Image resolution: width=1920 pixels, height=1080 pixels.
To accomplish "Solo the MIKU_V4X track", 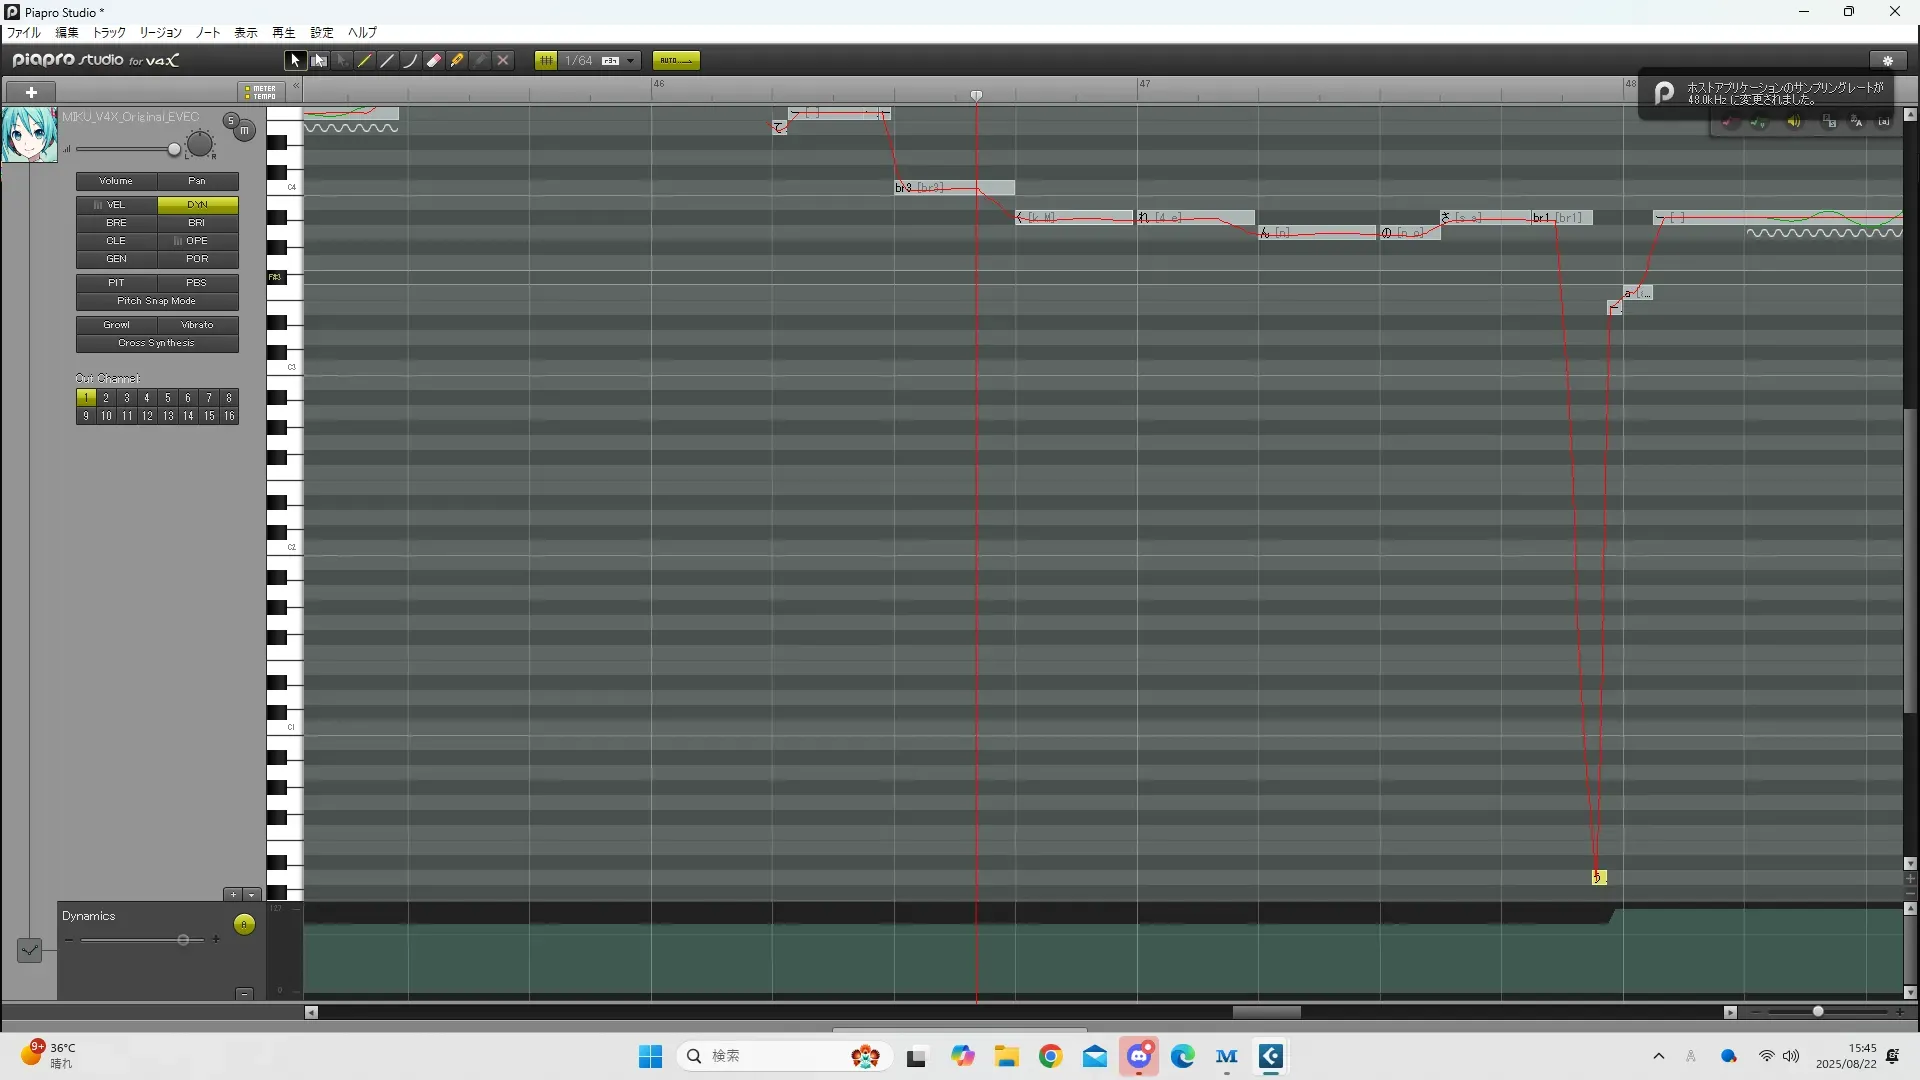I will [231, 121].
